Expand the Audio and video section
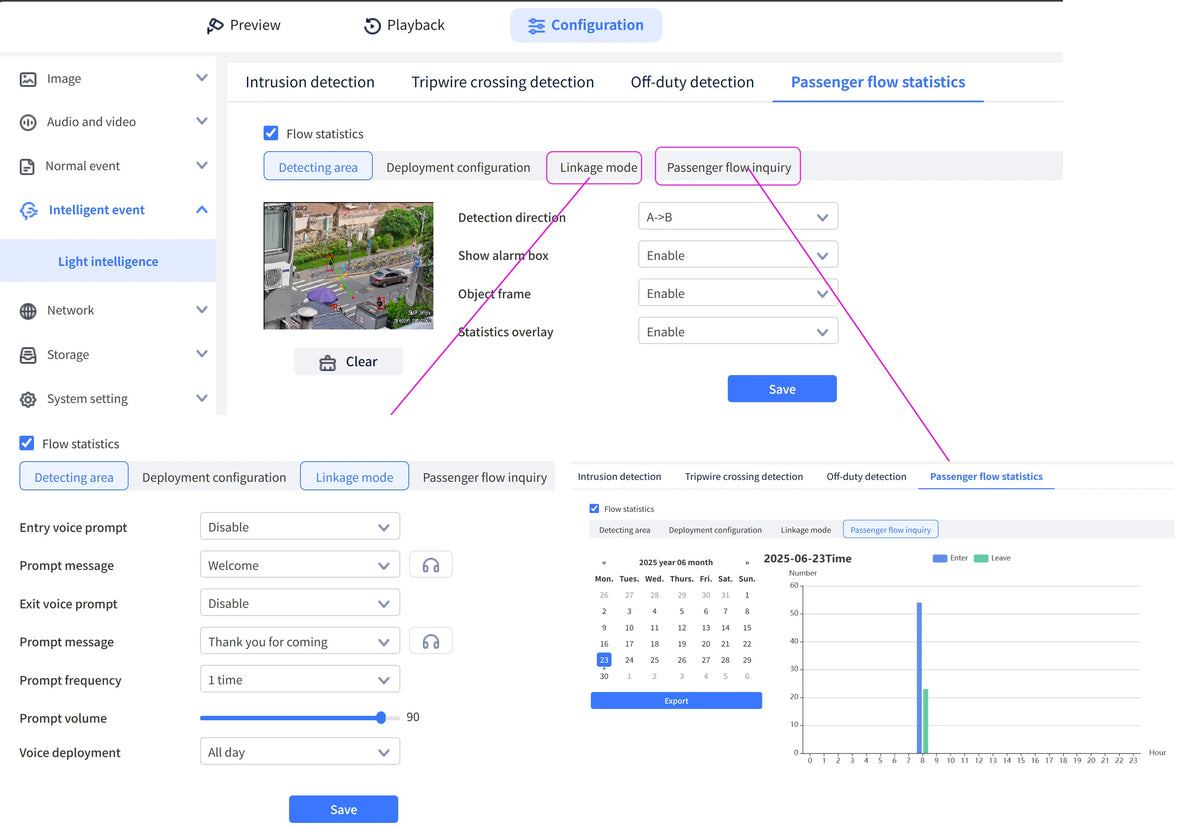The height and width of the screenshot is (829, 1200). pos(202,121)
